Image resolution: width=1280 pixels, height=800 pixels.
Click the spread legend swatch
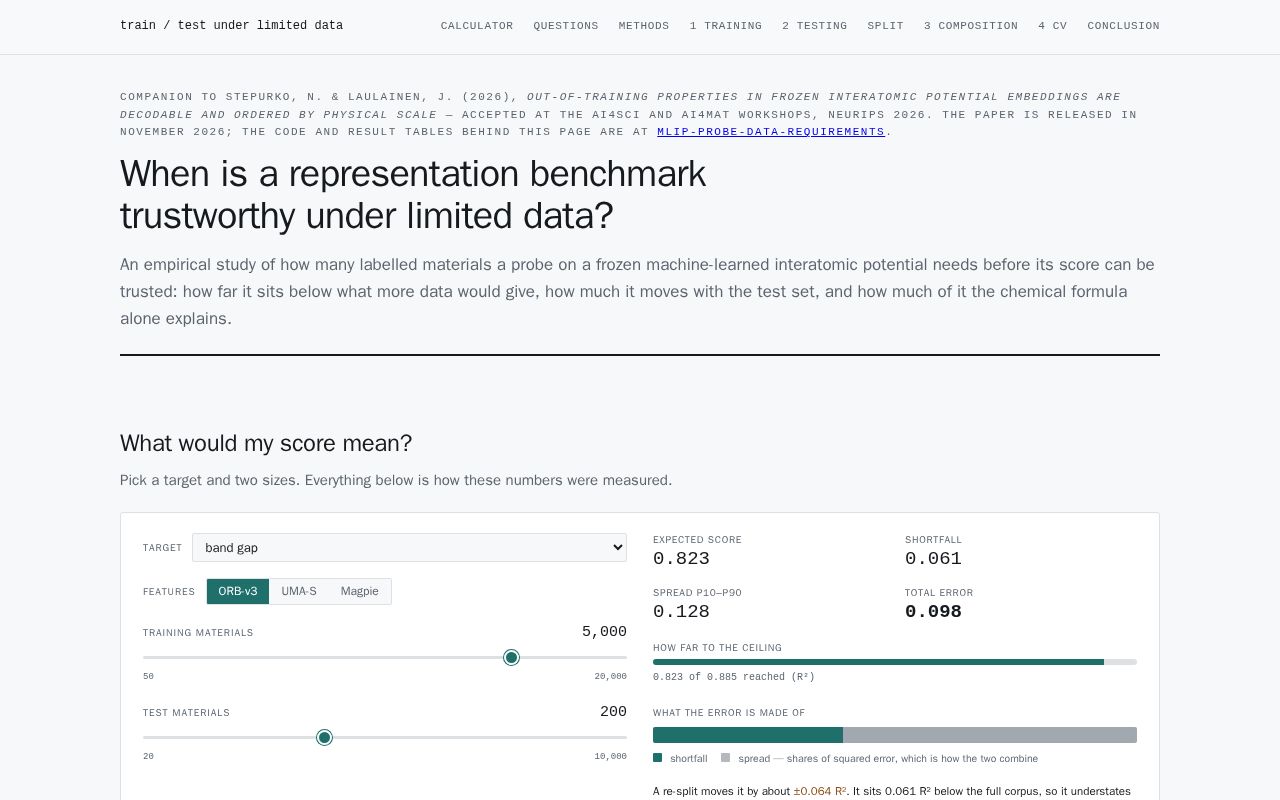[x=725, y=758]
